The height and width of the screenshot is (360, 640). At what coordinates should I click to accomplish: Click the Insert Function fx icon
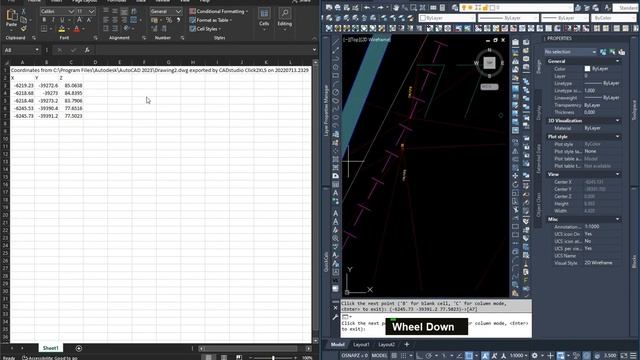(x=87, y=50)
